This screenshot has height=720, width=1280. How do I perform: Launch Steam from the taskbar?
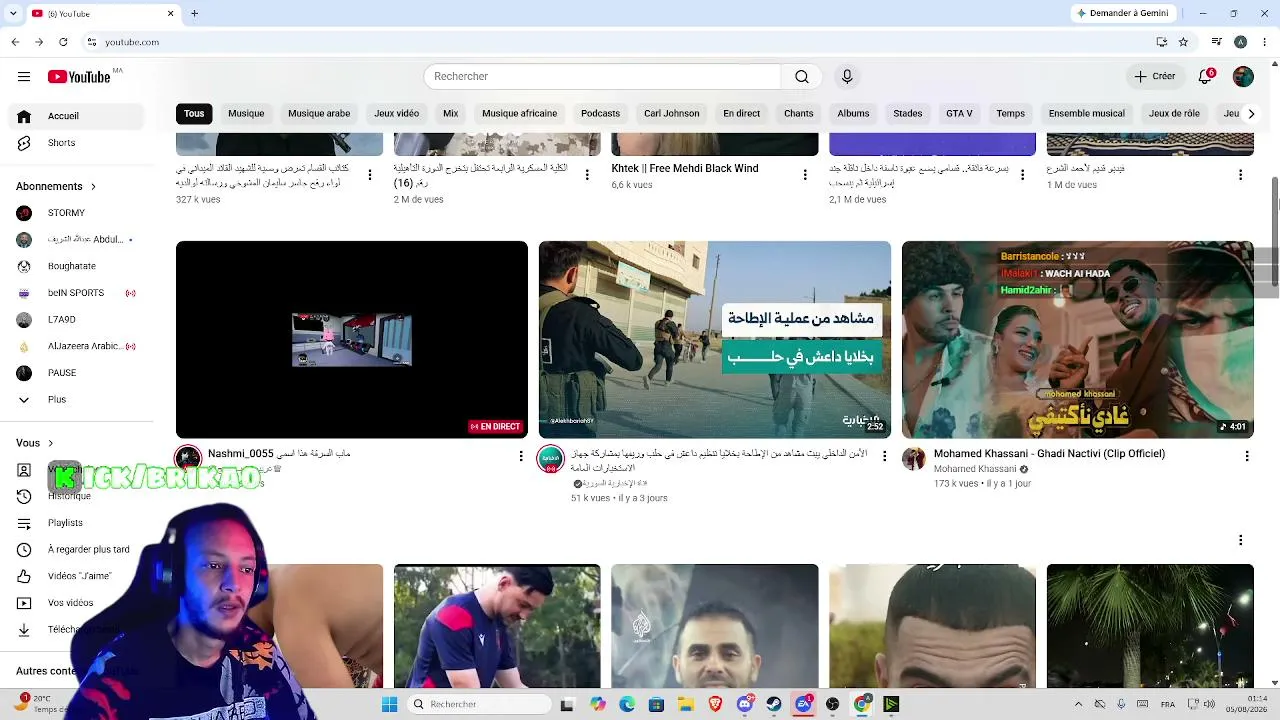[x=774, y=704]
